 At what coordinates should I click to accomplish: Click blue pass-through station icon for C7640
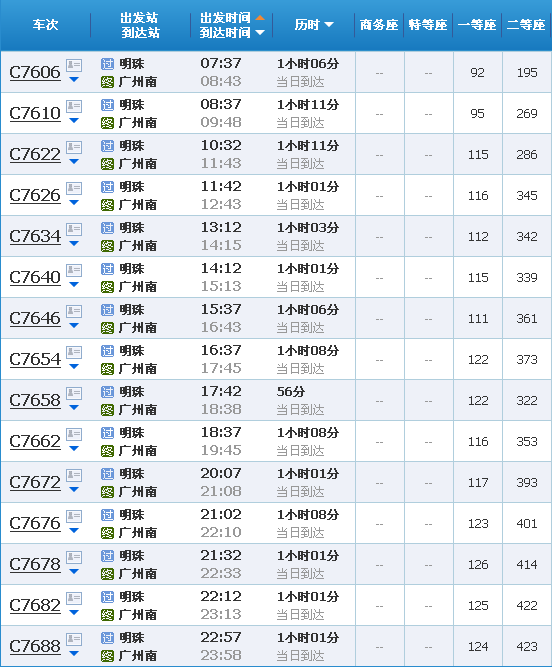pos(107,269)
